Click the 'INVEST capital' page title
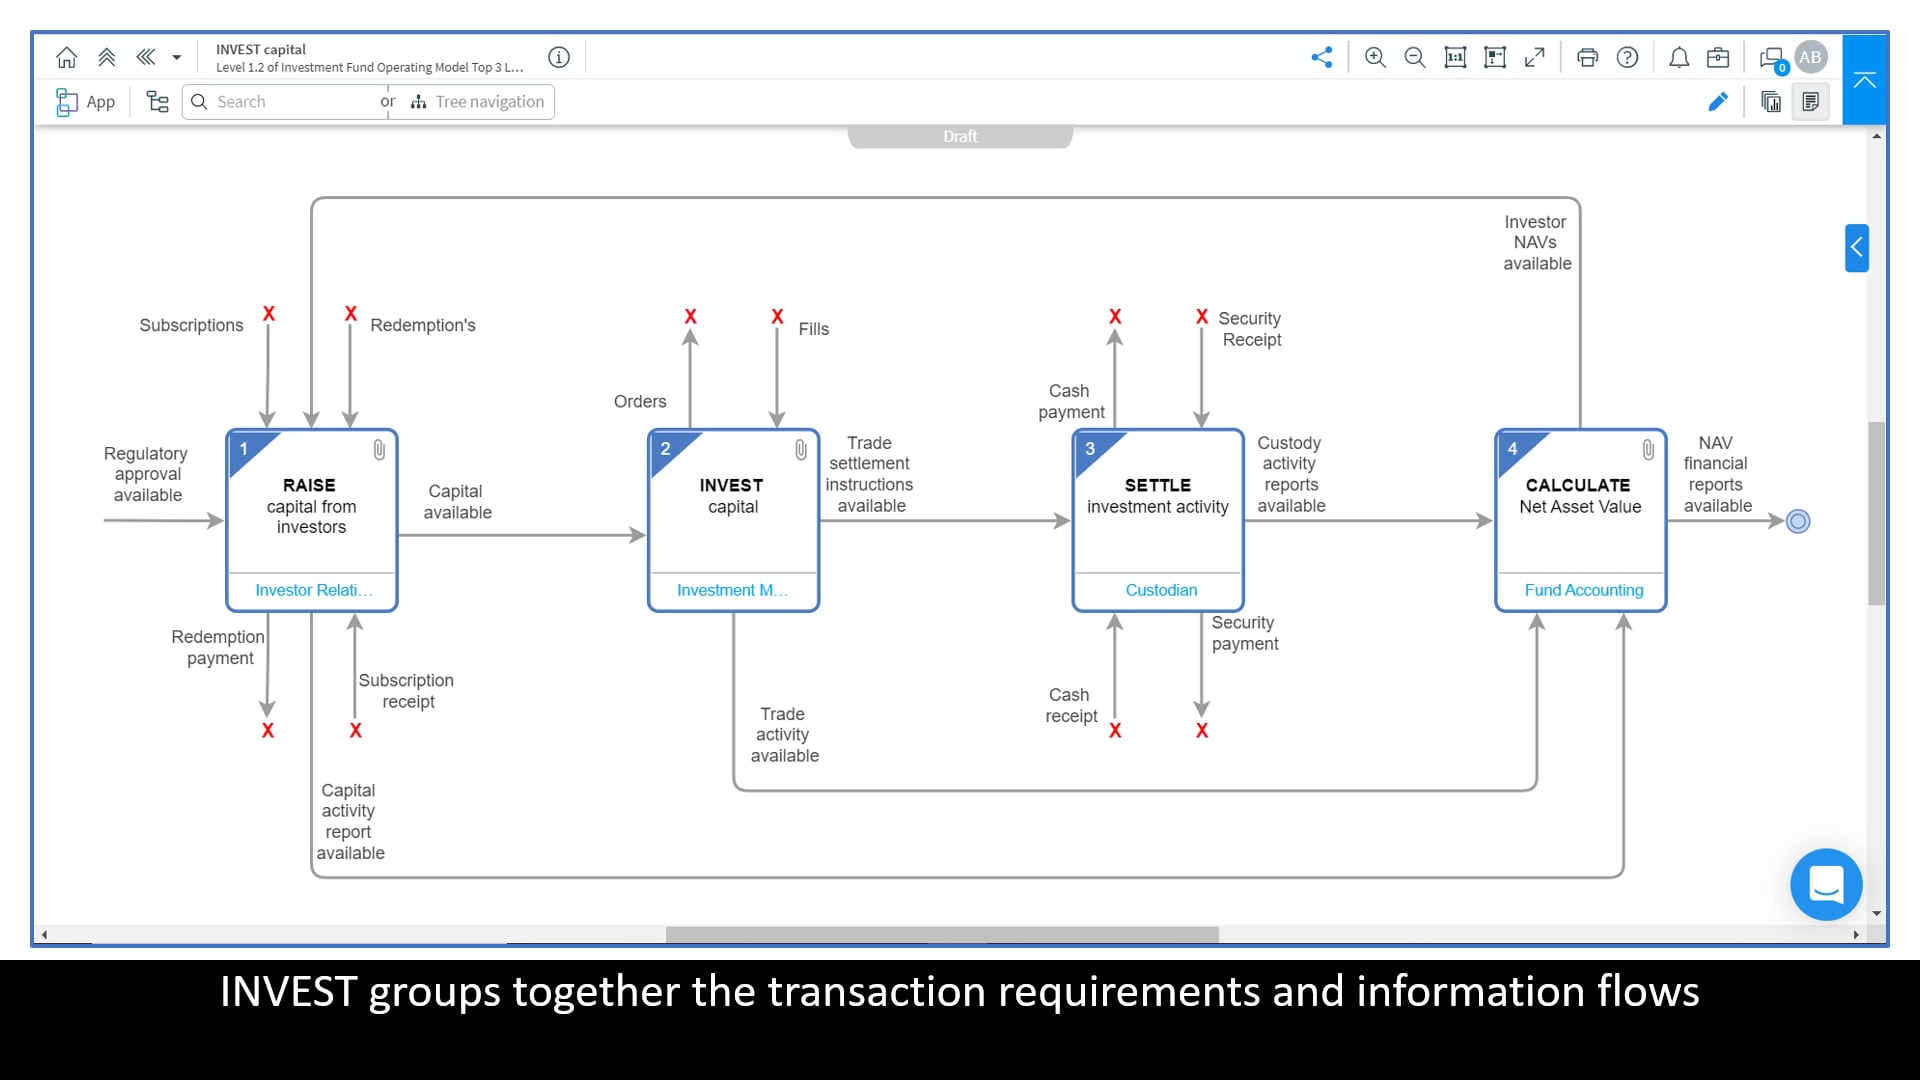Image resolution: width=1920 pixels, height=1080 pixels. (261, 49)
